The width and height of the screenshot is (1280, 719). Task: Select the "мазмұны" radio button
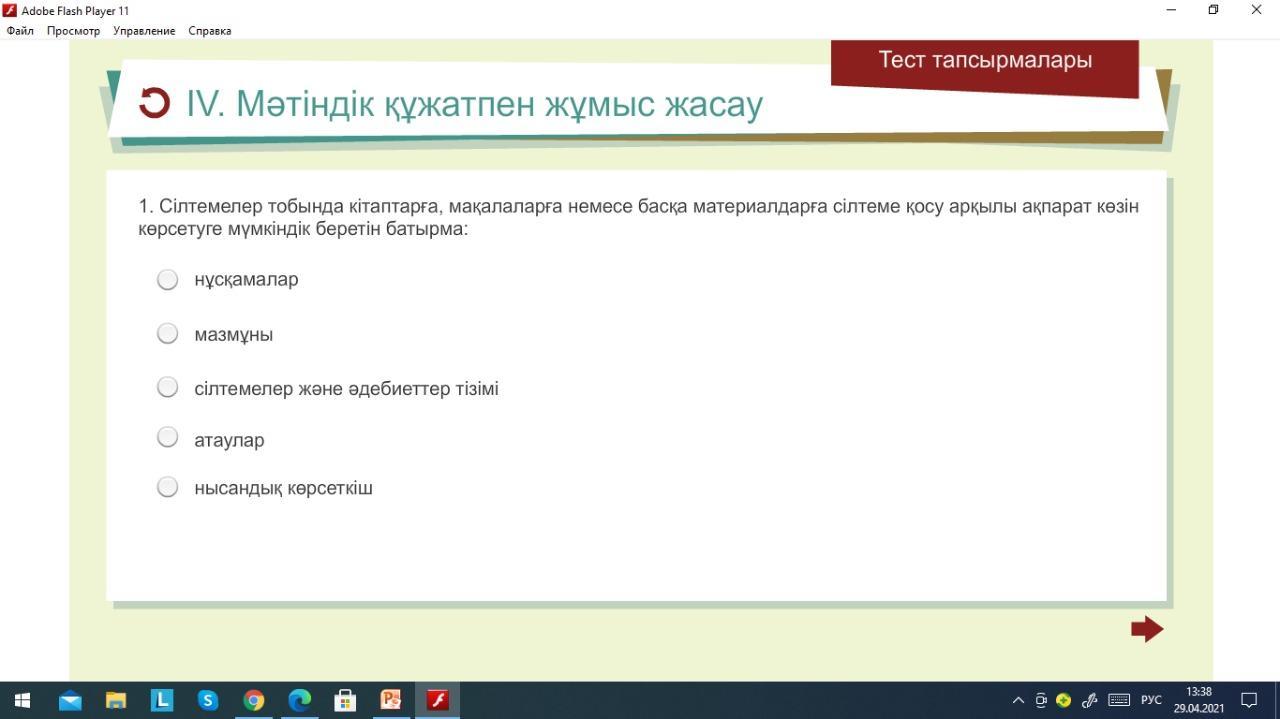click(168, 334)
